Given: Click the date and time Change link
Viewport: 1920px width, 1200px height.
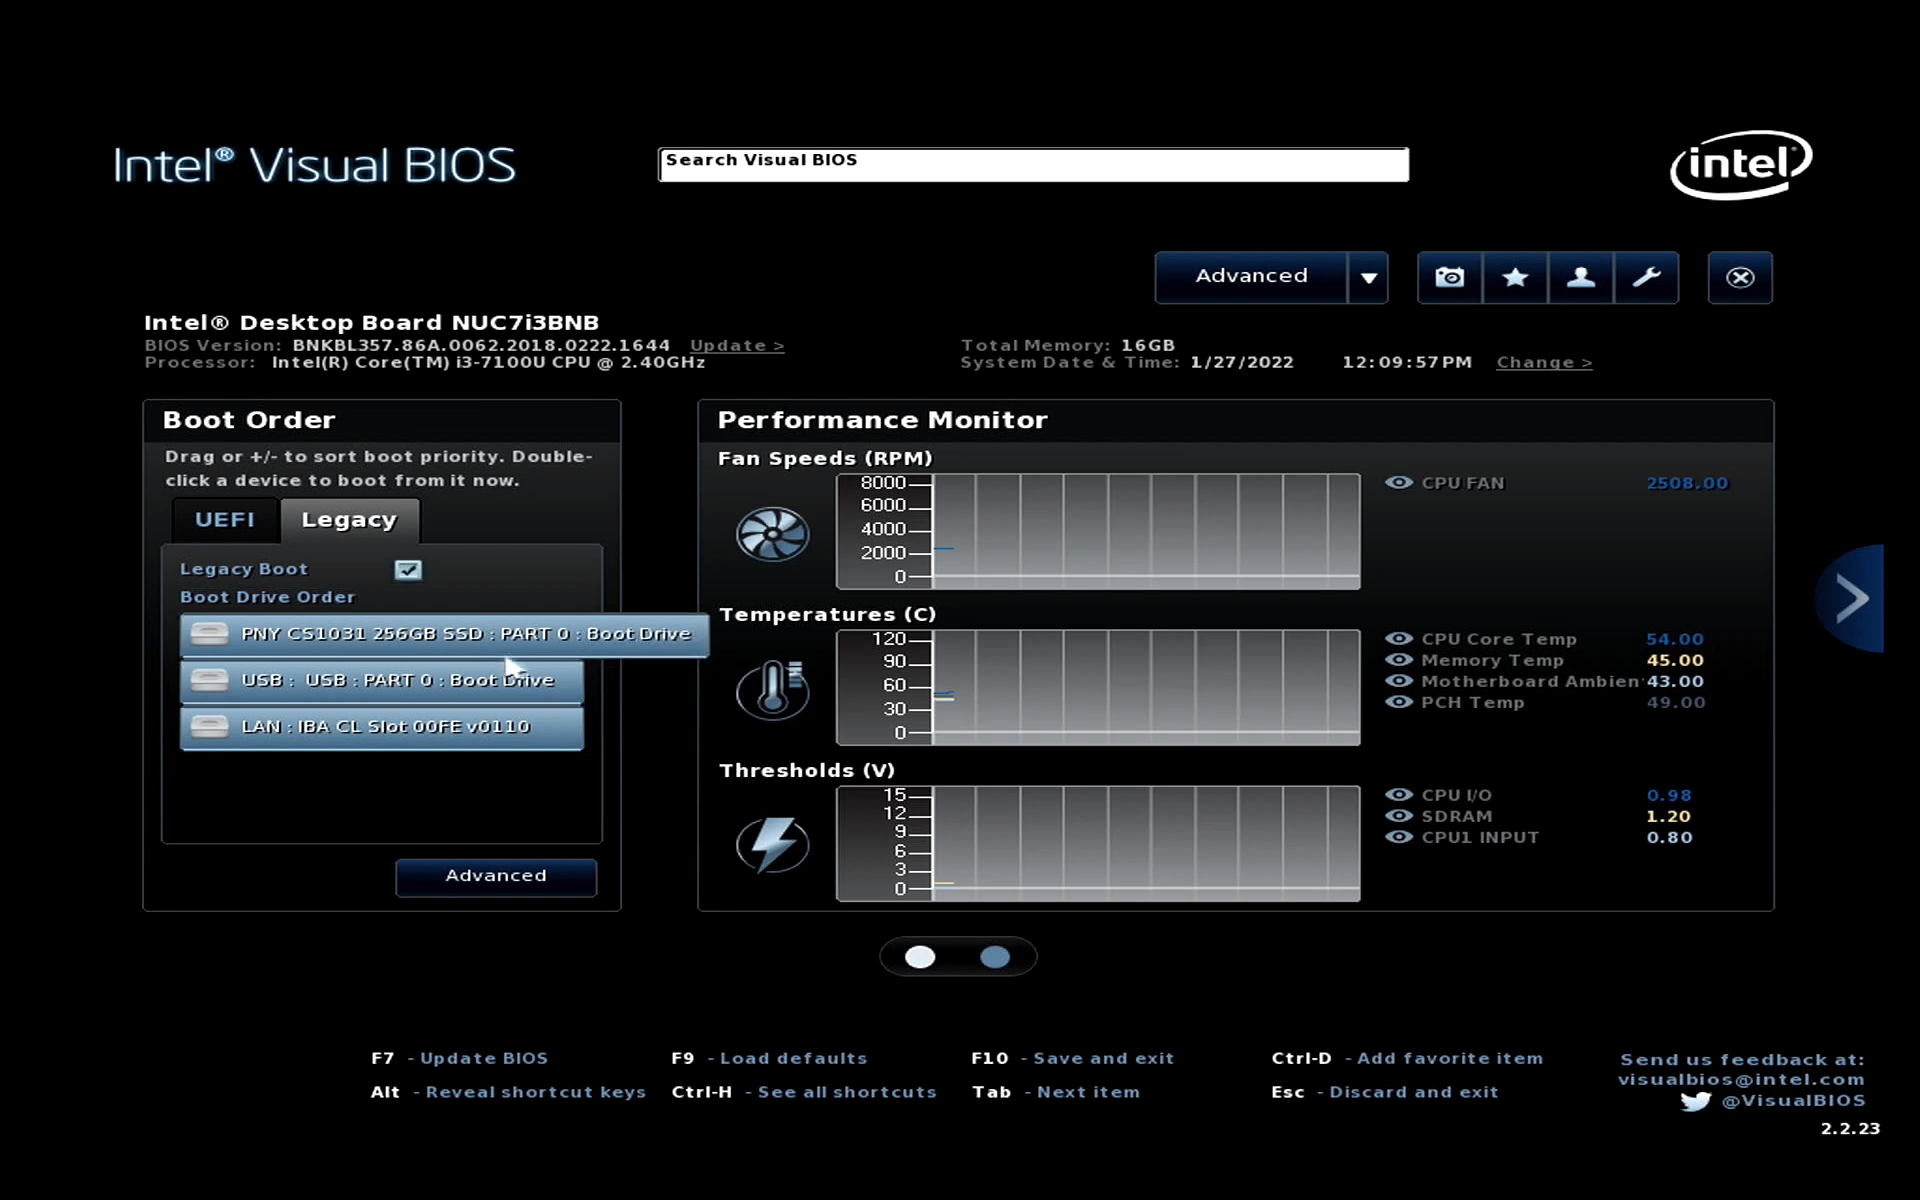Looking at the screenshot, I should pos(1544,362).
